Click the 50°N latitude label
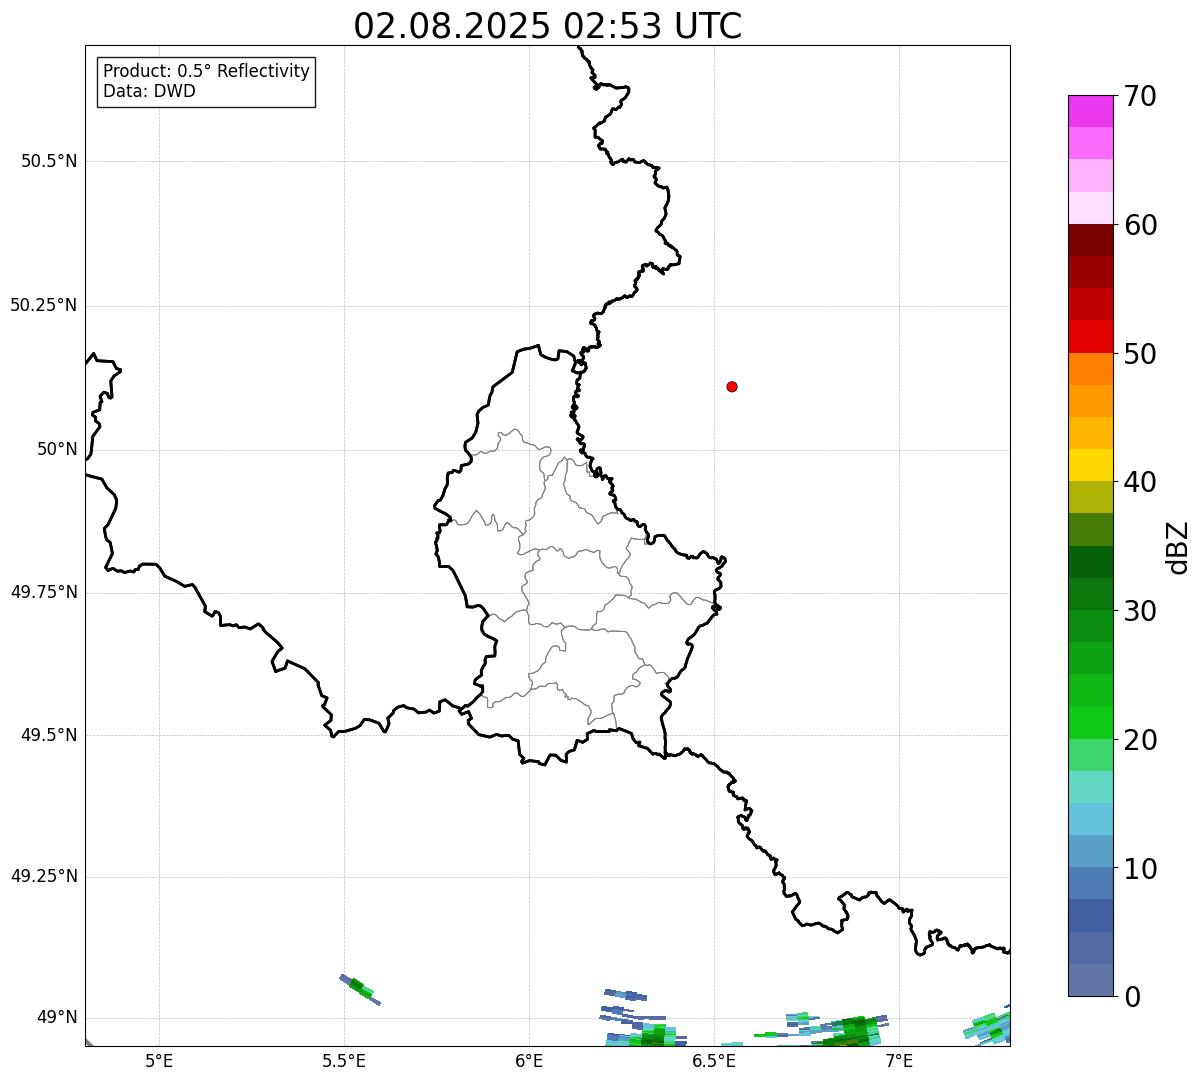The image size is (1202, 1081). [57, 449]
